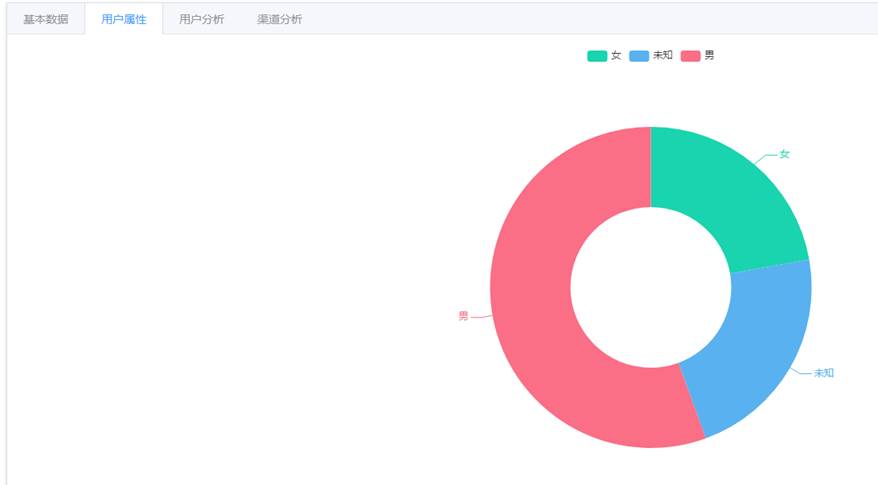Click the 女 callout label beside chart
878x485 pixels.
tap(784, 154)
